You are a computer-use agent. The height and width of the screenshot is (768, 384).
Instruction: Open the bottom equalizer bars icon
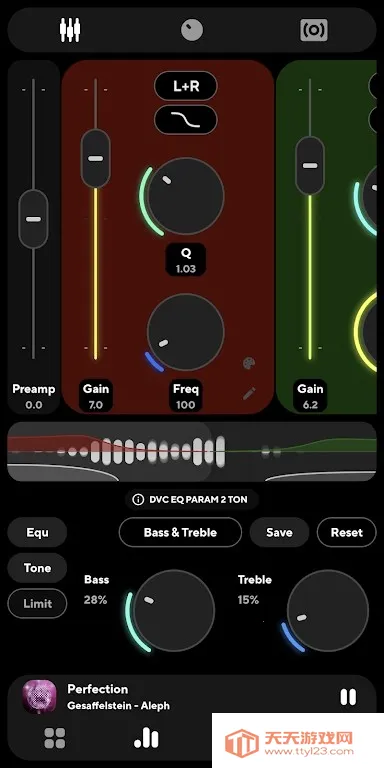146,738
